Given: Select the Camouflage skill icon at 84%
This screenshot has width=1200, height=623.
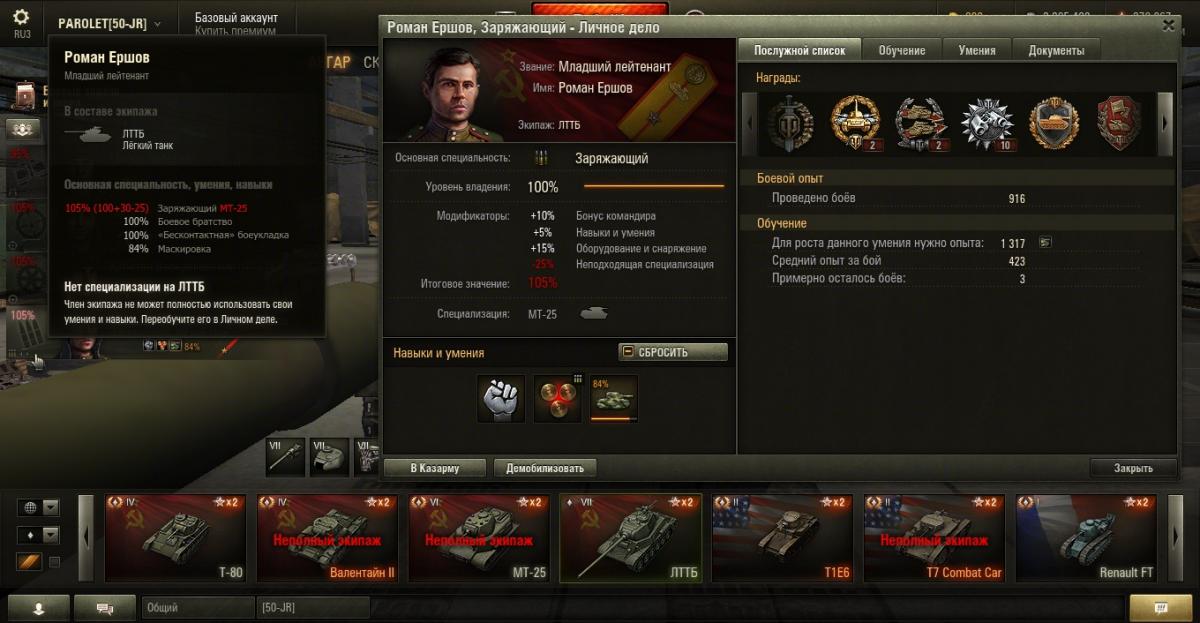Looking at the screenshot, I should (613, 399).
